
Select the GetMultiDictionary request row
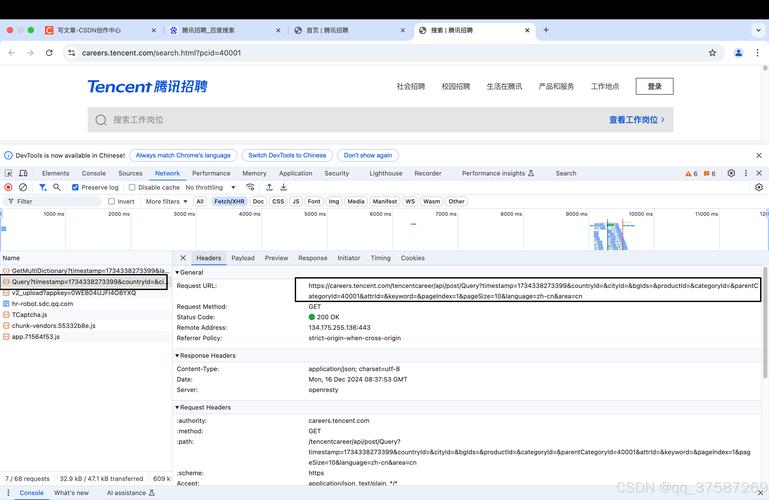tap(85, 271)
